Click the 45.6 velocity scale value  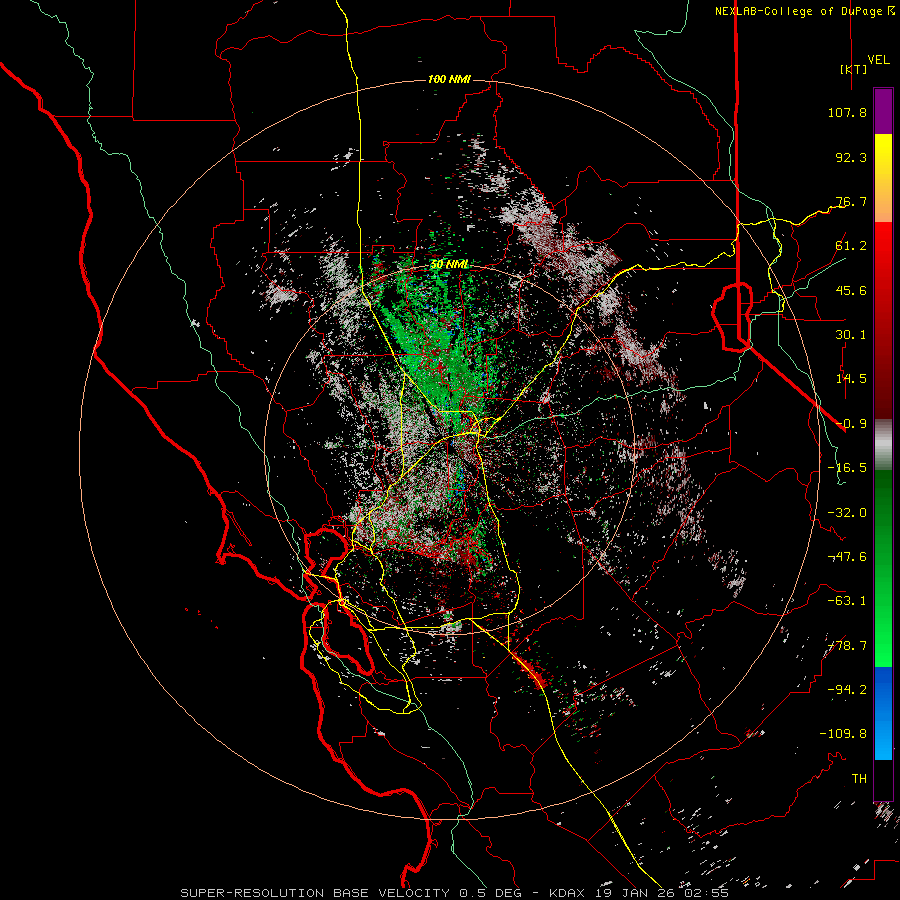point(851,290)
